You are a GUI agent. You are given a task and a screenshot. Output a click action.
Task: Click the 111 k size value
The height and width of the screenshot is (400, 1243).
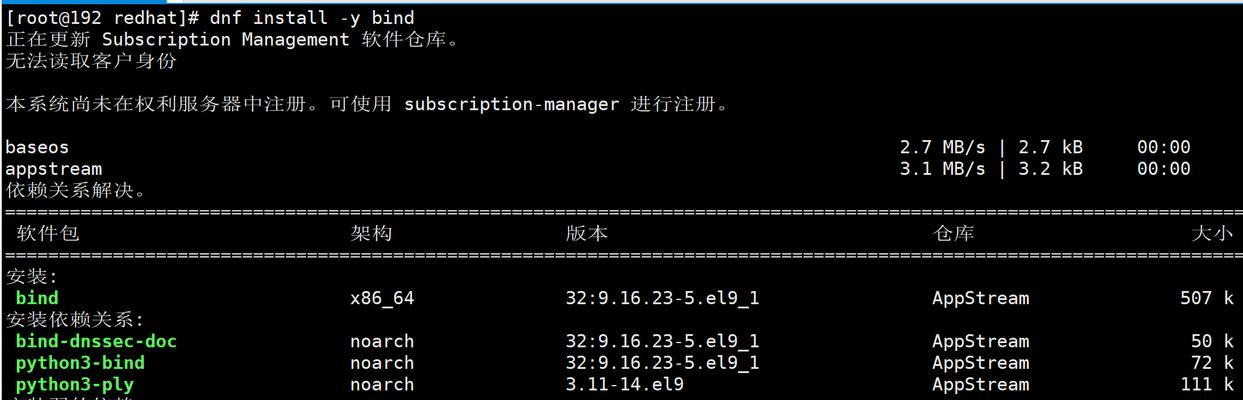click(x=1207, y=385)
